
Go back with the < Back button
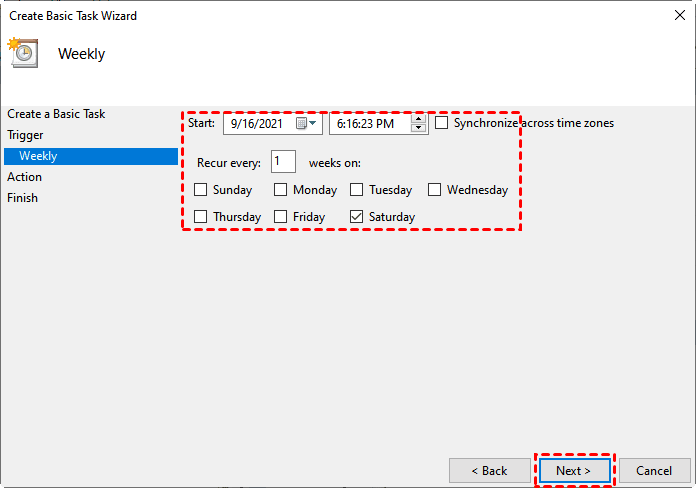point(490,470)
